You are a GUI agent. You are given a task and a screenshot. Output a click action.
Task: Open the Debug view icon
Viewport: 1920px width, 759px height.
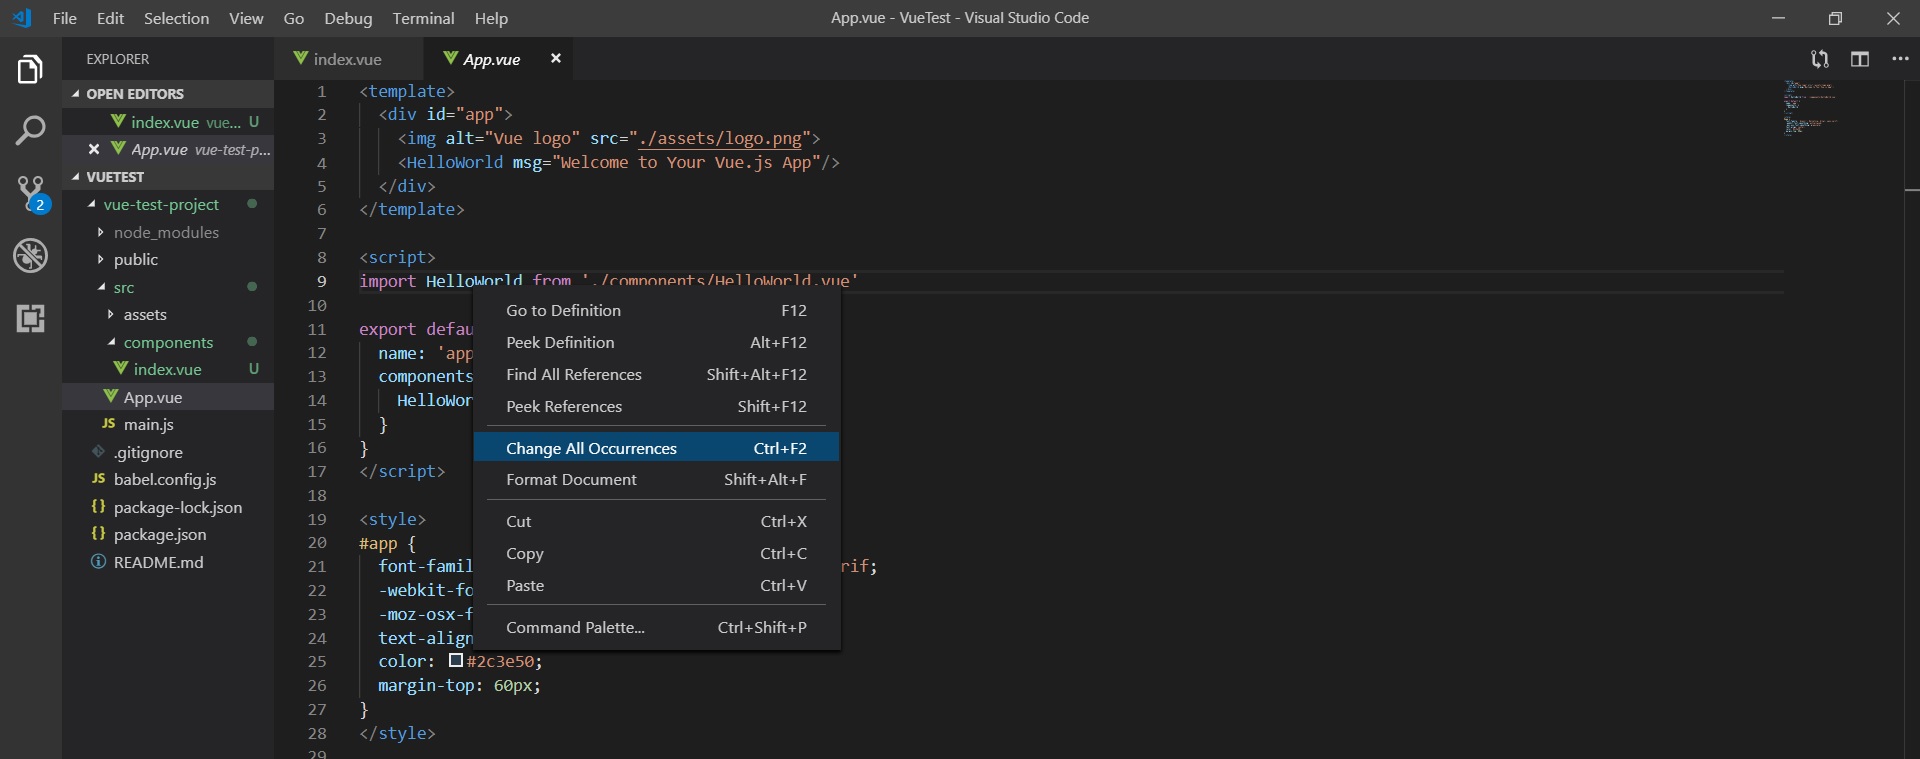(x=30, y=256)
